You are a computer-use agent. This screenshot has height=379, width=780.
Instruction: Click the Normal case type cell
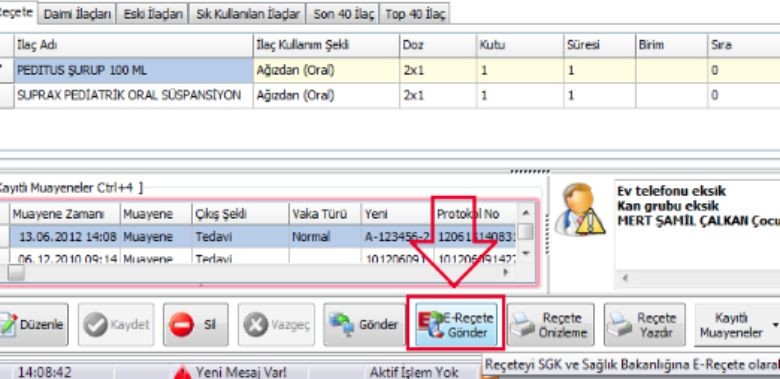(x=325, y=237)
